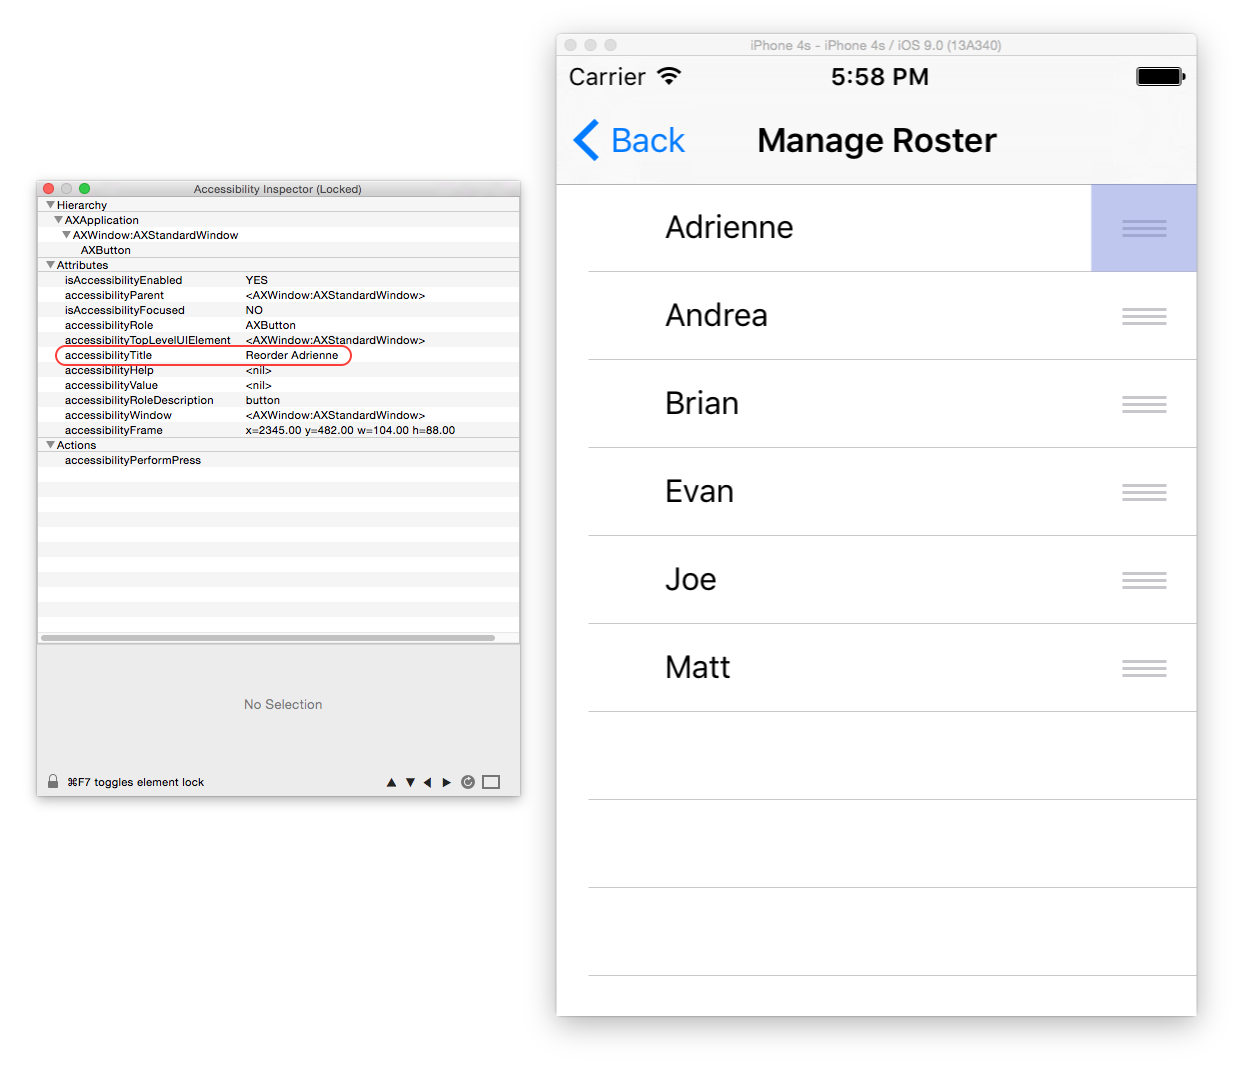Click the accessibilityWindow attribute label
Viewport: 1239px width, 1066px height.
[118, 415]
